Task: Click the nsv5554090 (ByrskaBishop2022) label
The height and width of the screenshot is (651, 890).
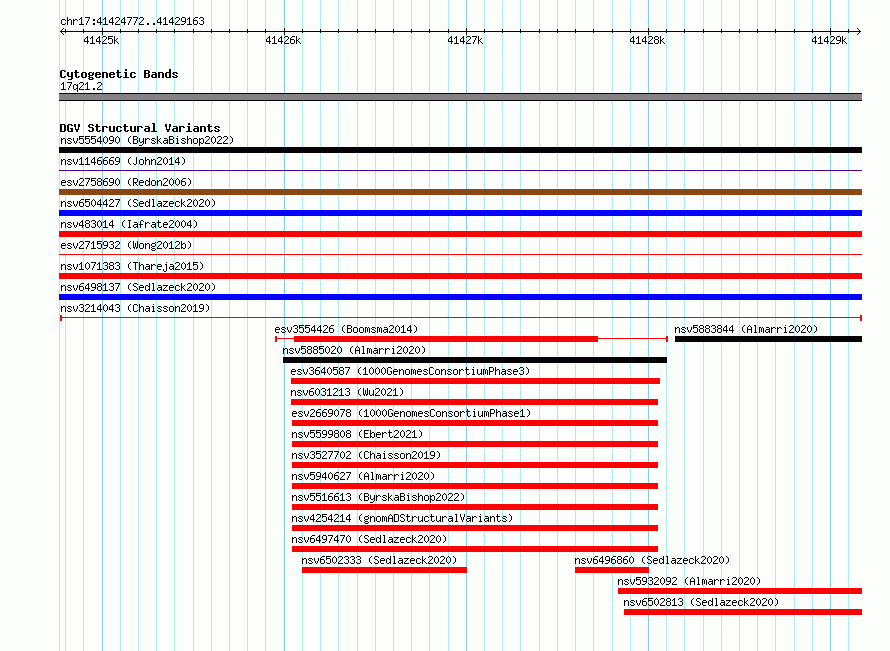Action: pos(147,140)
